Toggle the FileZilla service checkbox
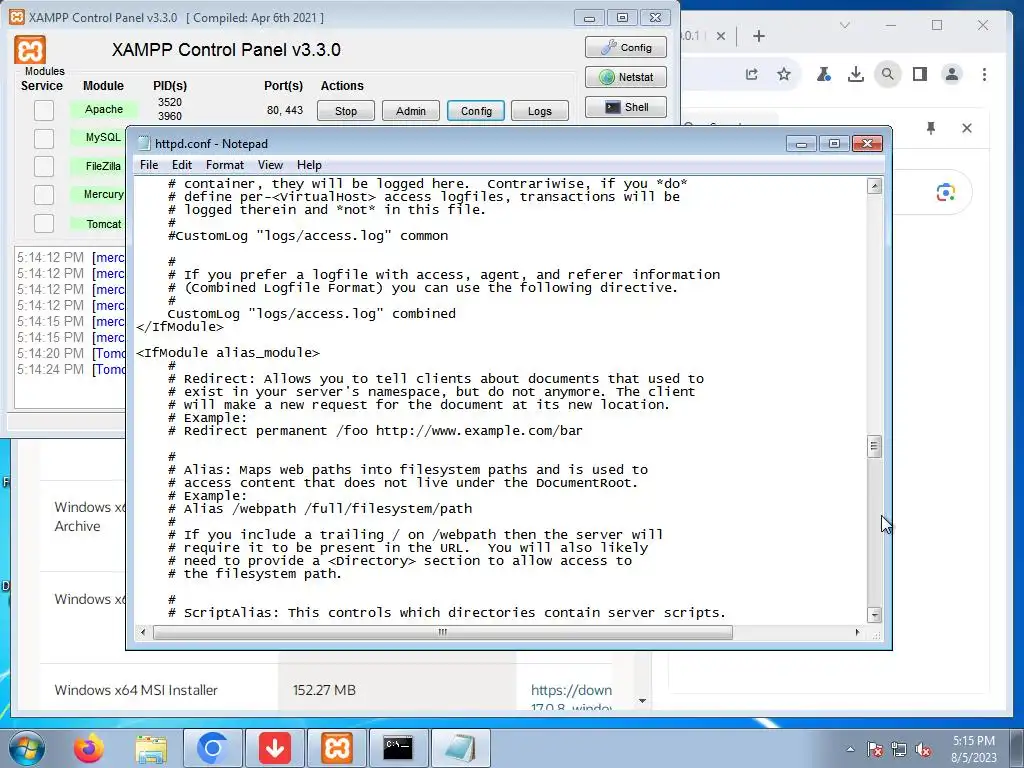Image resolution: width=1024 pixels, height=768 pixels. (x=44, y=167)
